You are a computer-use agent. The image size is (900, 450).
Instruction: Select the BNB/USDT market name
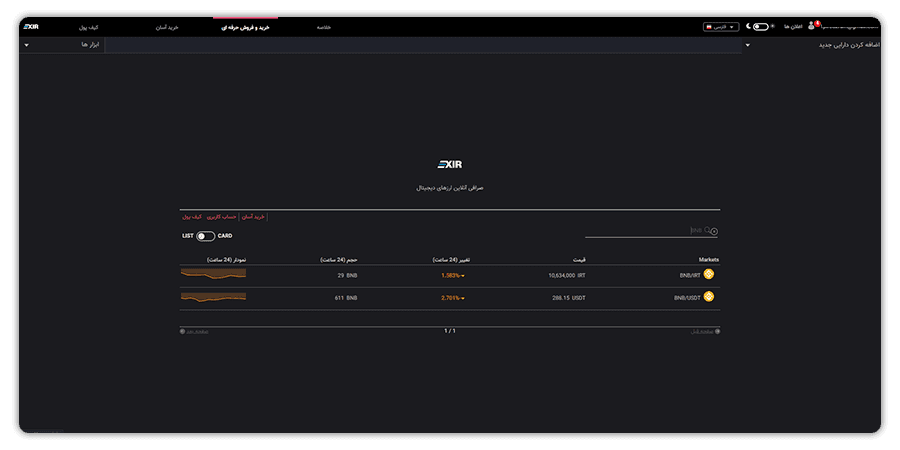coord(687,298)
